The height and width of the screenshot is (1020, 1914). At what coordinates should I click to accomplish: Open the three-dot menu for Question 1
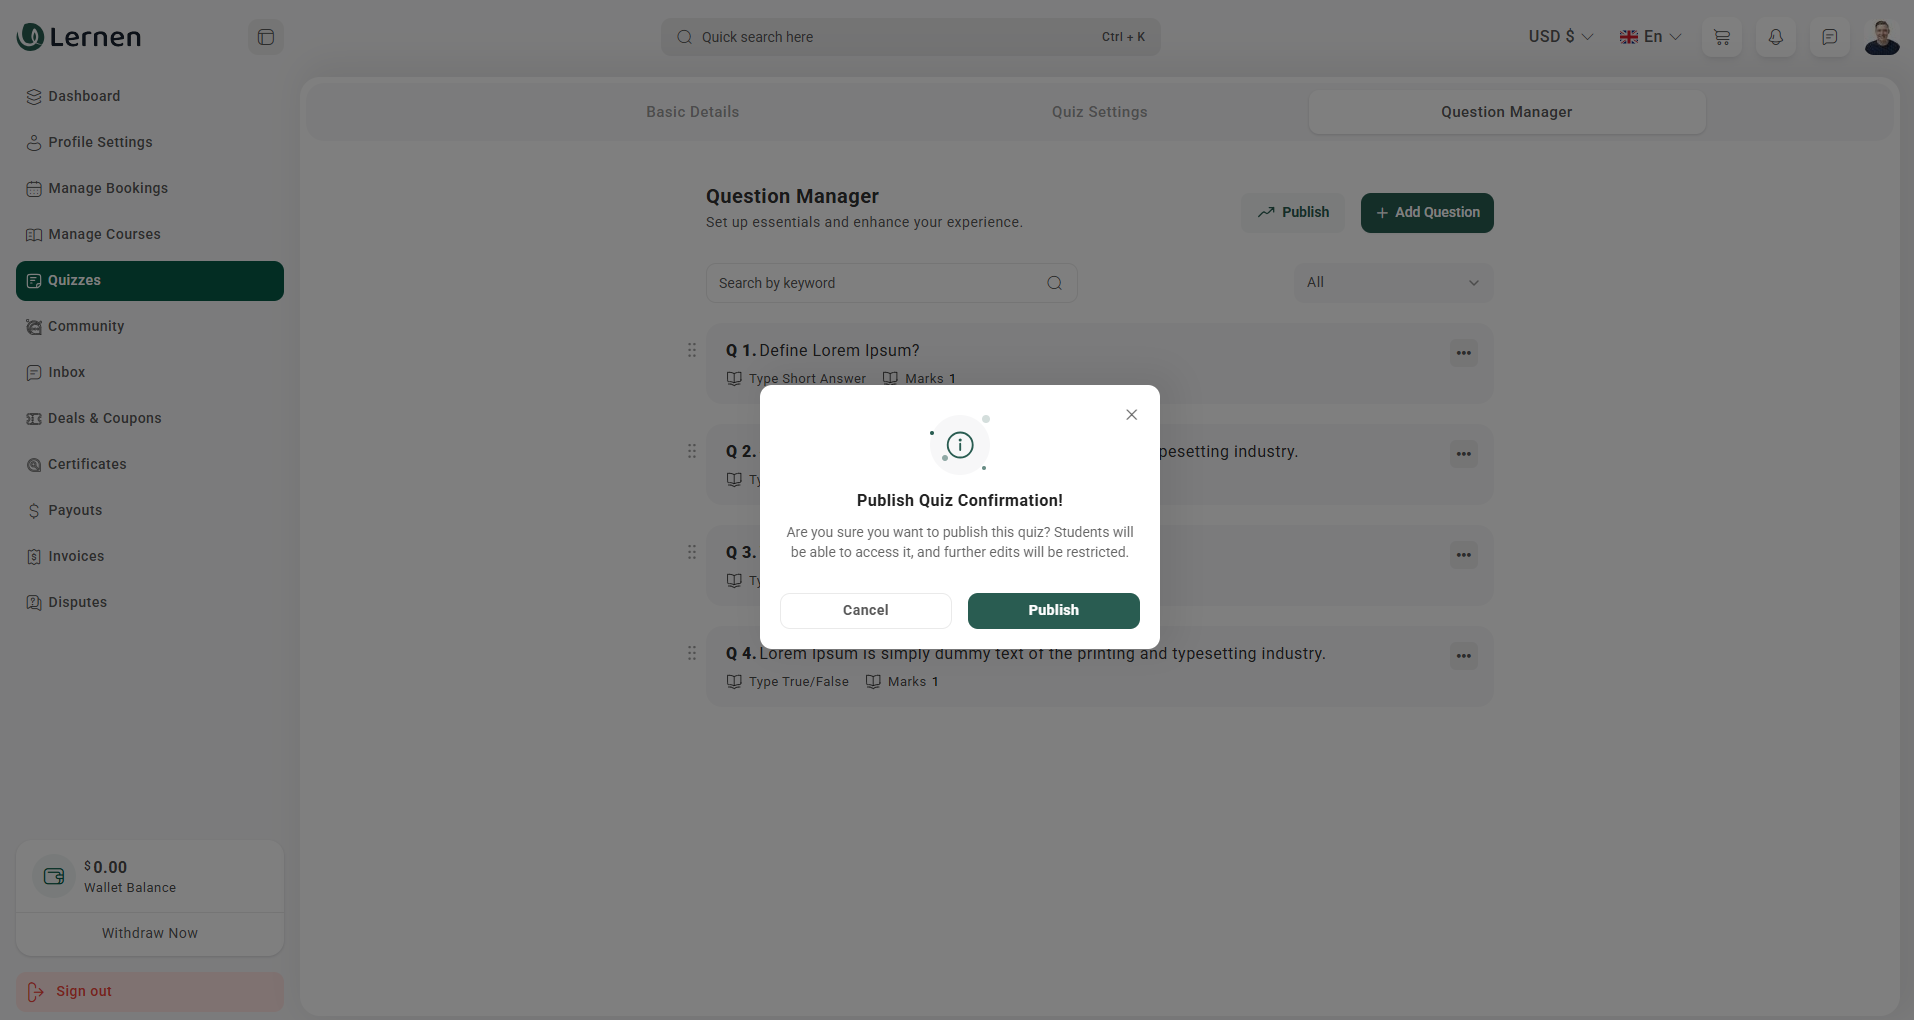[x=1463, y=353]
